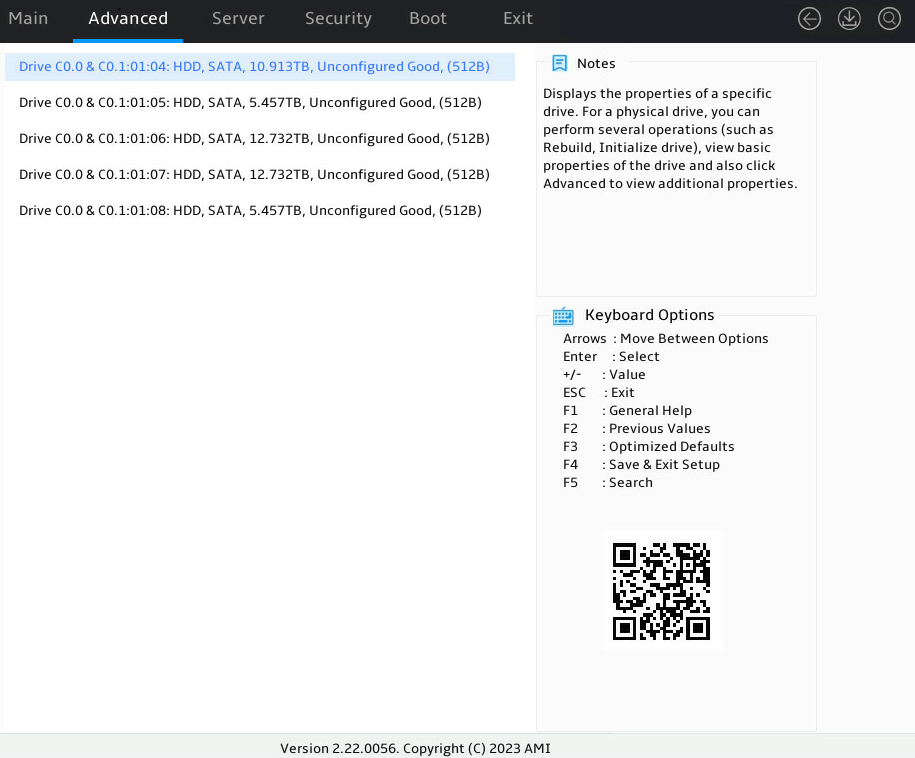
Task: Click the Notes panel icon
Action: click(x=560, y=63)
